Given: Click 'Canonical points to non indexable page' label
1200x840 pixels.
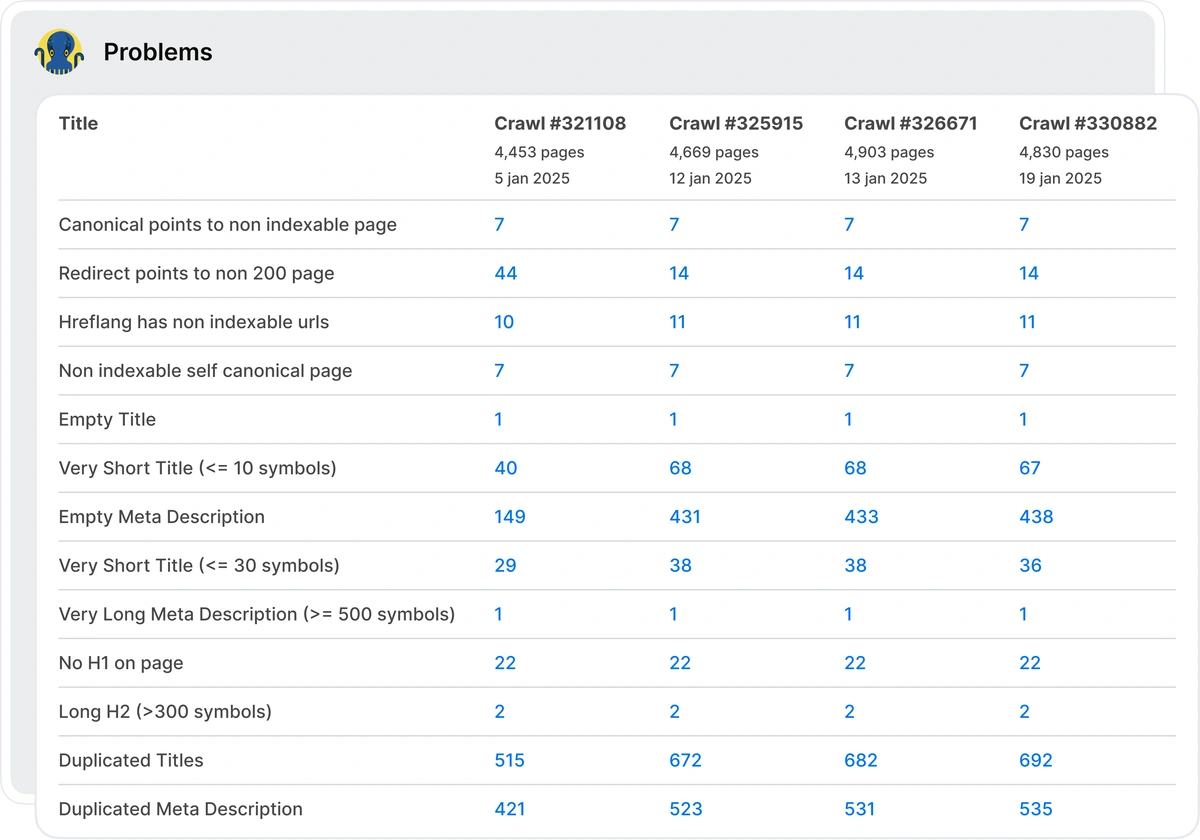Looking at the screenshot, I should click(227, 225).
